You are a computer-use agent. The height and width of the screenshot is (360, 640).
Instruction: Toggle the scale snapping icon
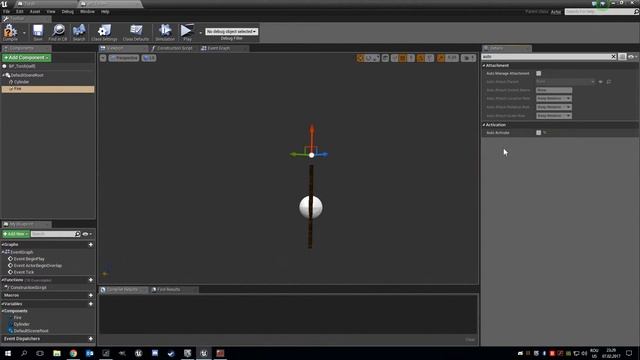coord(440,58)
